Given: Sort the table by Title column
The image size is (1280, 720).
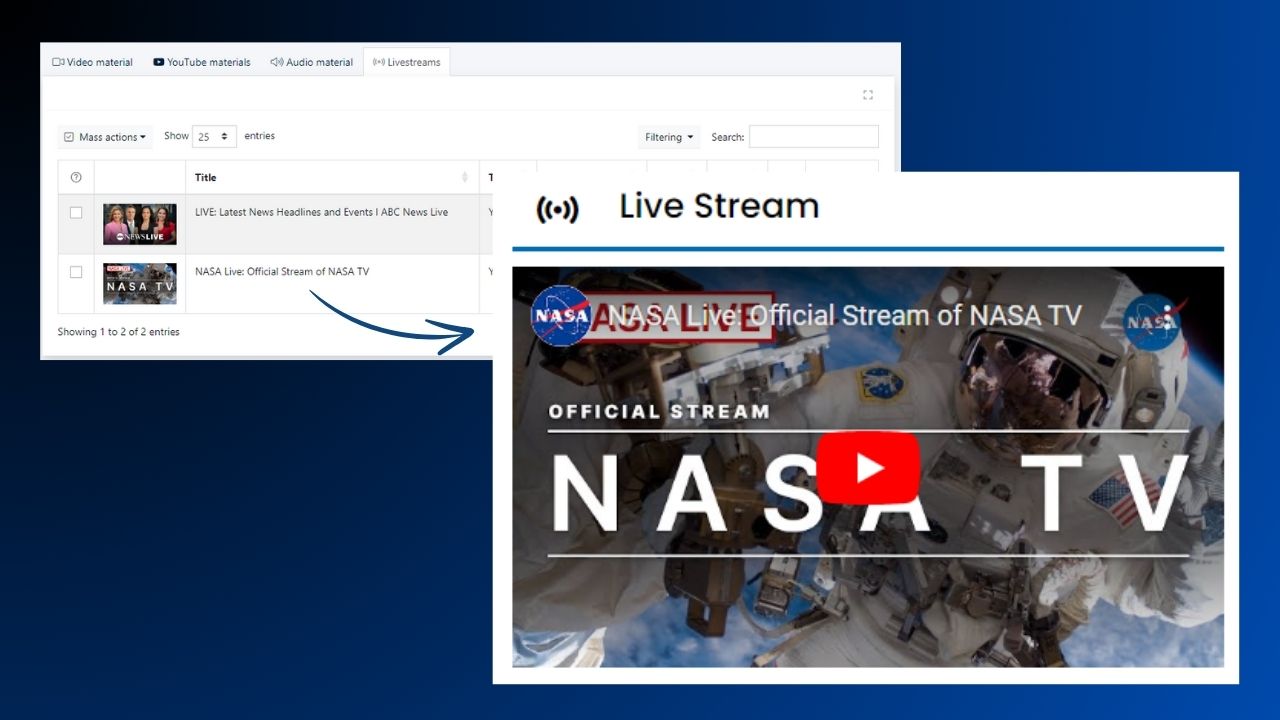Looking at the screenshot, I should [x=332, y=177].
